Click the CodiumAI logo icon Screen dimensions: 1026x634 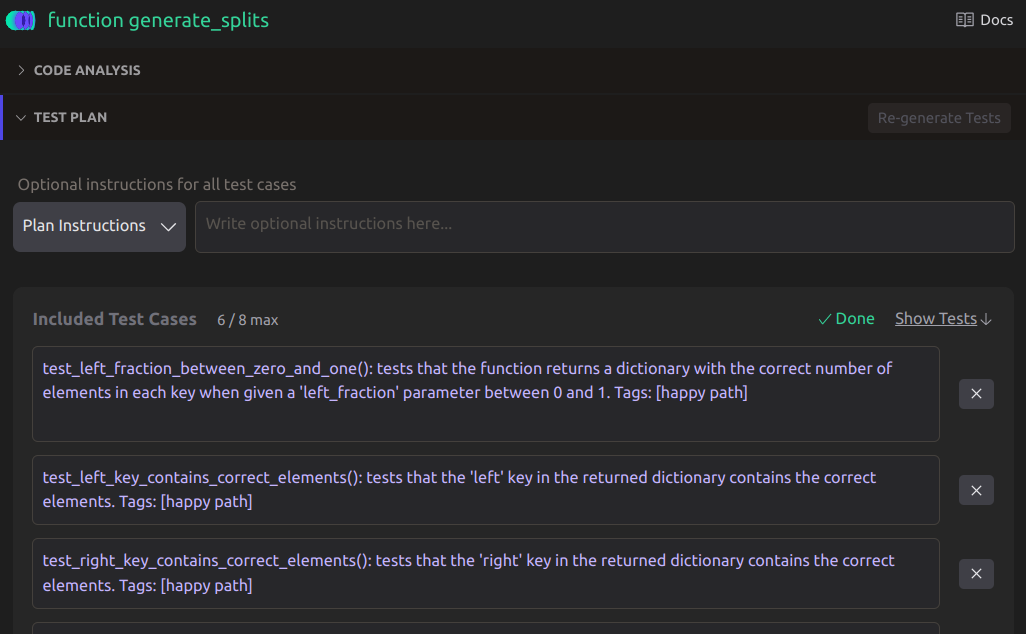20,21
